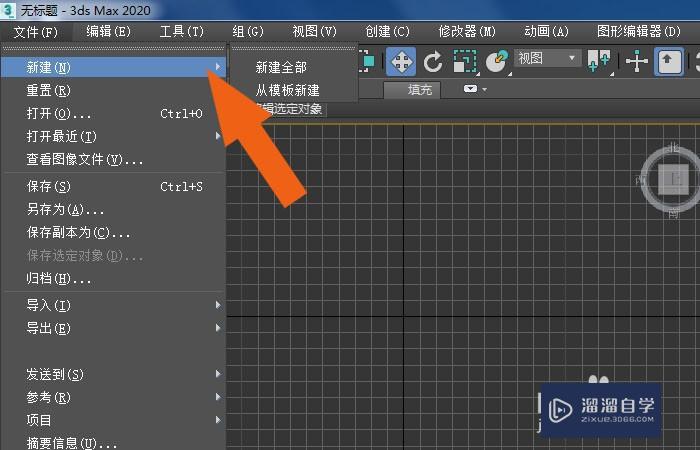Screen dimensions: 700x450
Task: Expand the 发送到(S) submenu arrow
Action: [217, 374]
